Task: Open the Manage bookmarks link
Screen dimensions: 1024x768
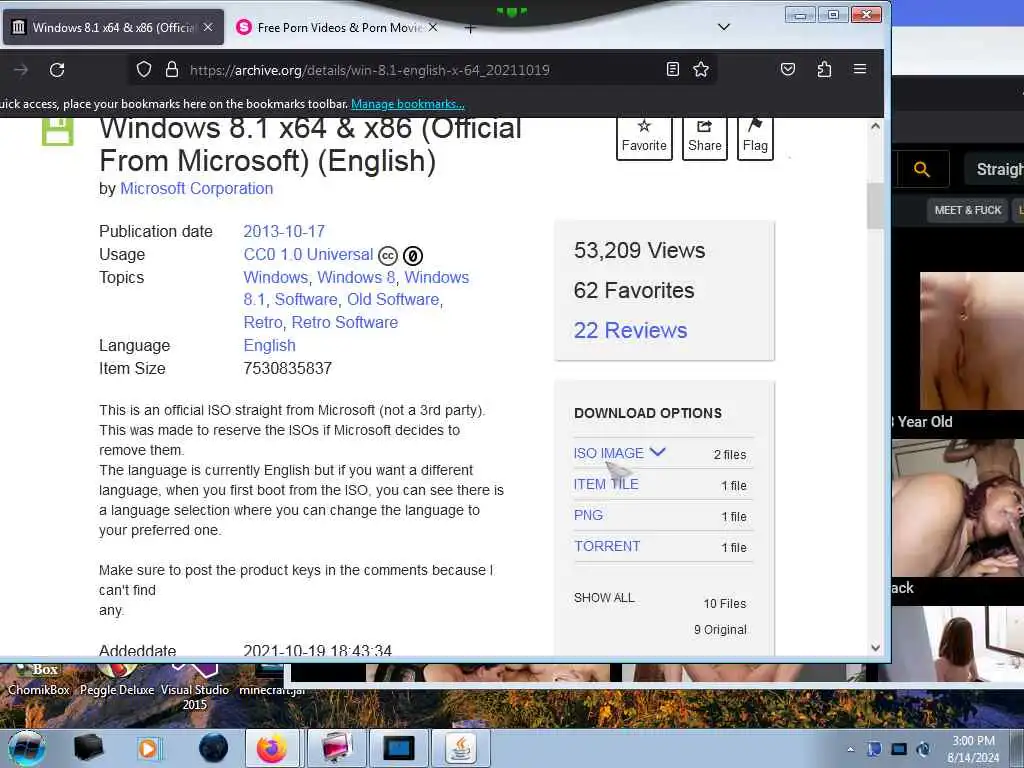Action: point(408,104)
